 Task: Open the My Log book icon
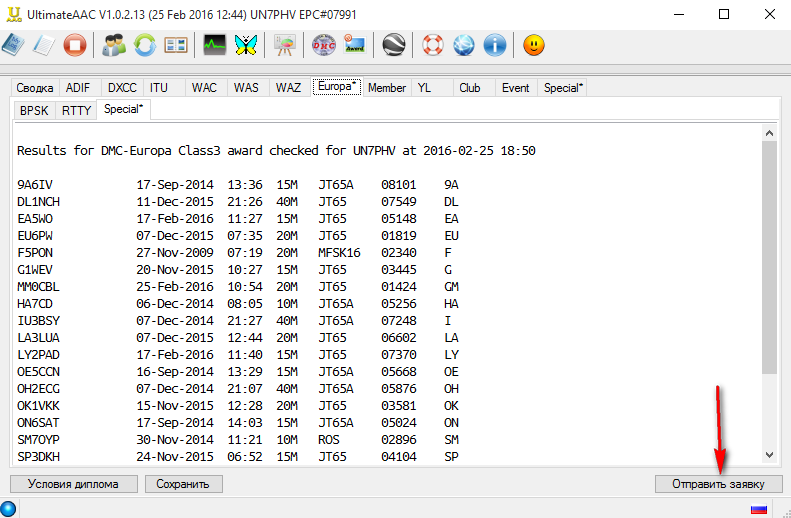pos(11,45)
